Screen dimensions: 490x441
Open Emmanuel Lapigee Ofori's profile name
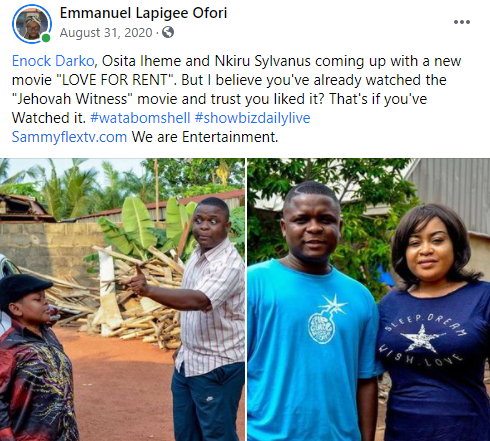point(143,13)
